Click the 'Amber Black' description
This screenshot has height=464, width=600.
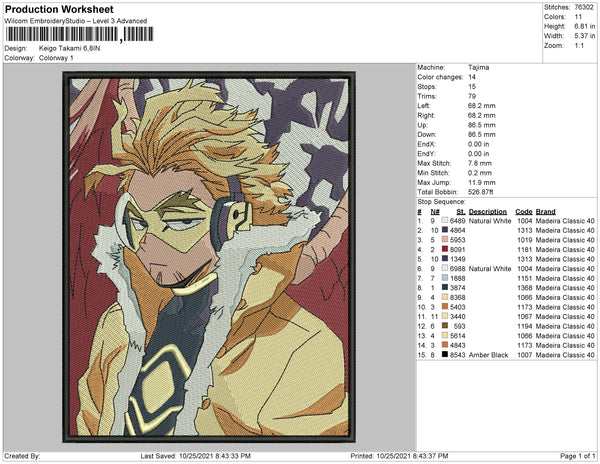pyautogui.click(x=488, y=355)
